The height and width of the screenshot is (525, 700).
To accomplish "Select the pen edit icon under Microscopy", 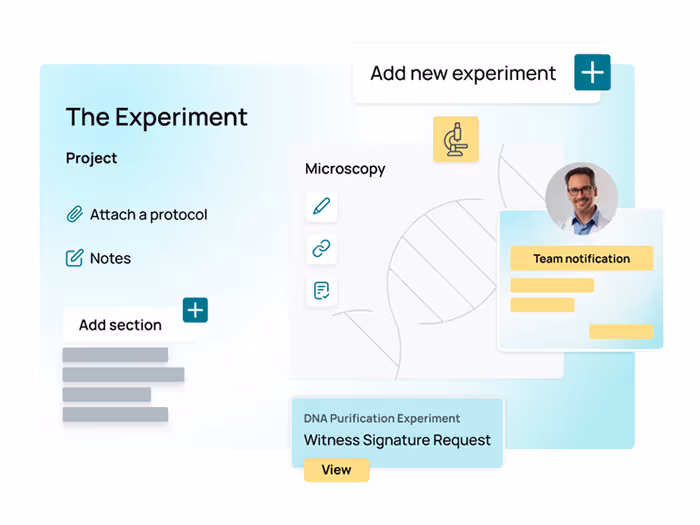I will (x=321, y=206).
